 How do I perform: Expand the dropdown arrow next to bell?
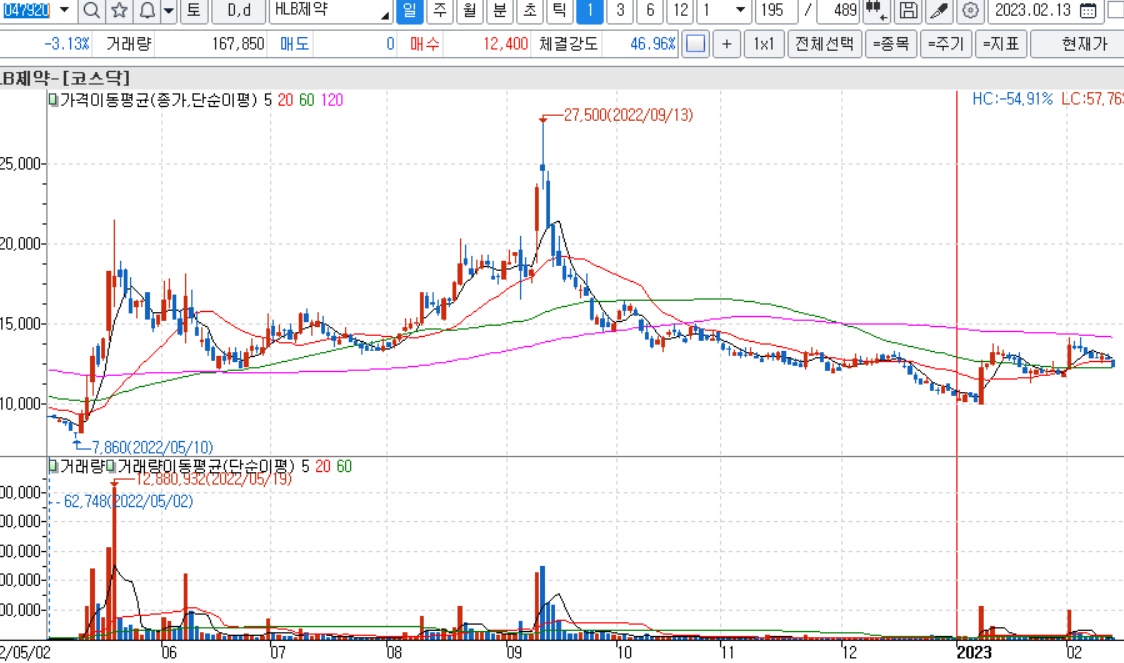click(169, 11)
